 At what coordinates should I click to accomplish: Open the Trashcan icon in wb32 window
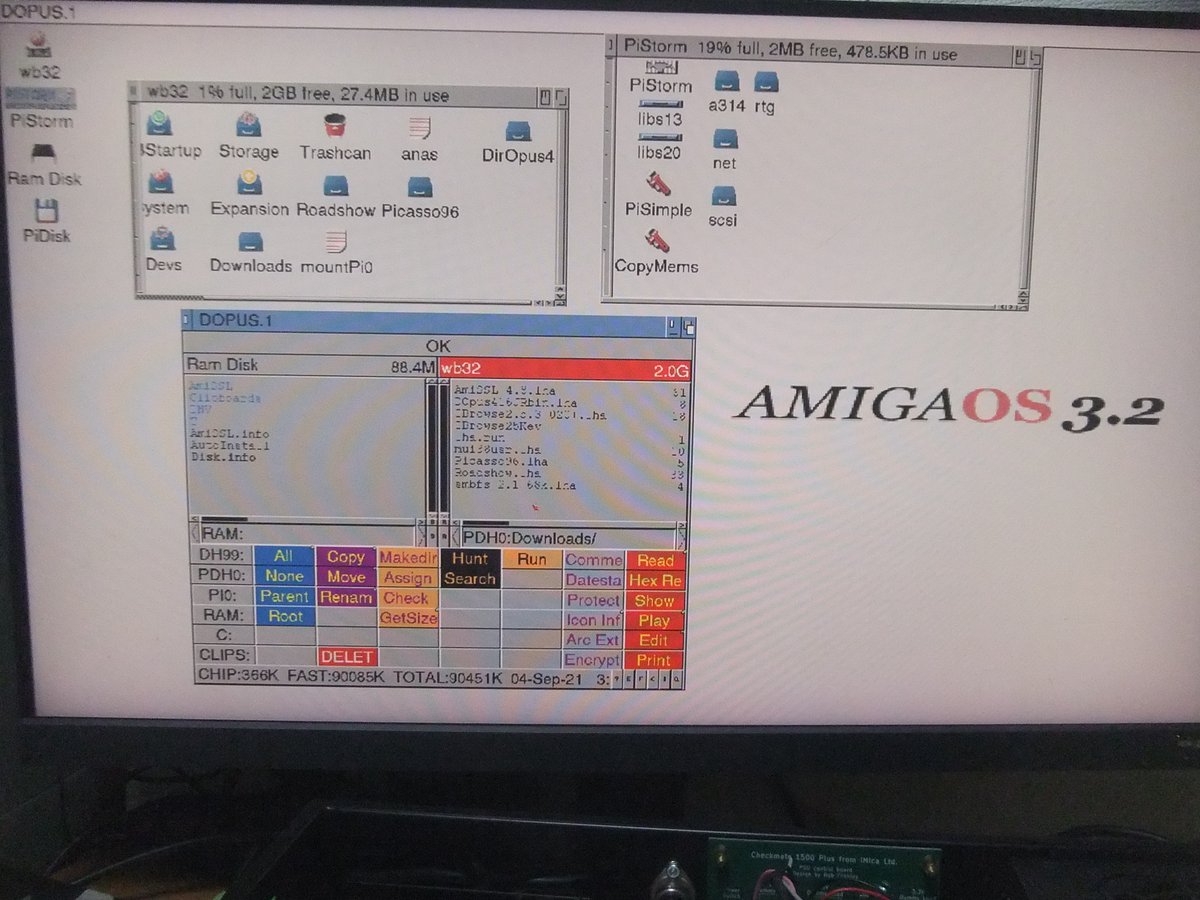(335, 126)
